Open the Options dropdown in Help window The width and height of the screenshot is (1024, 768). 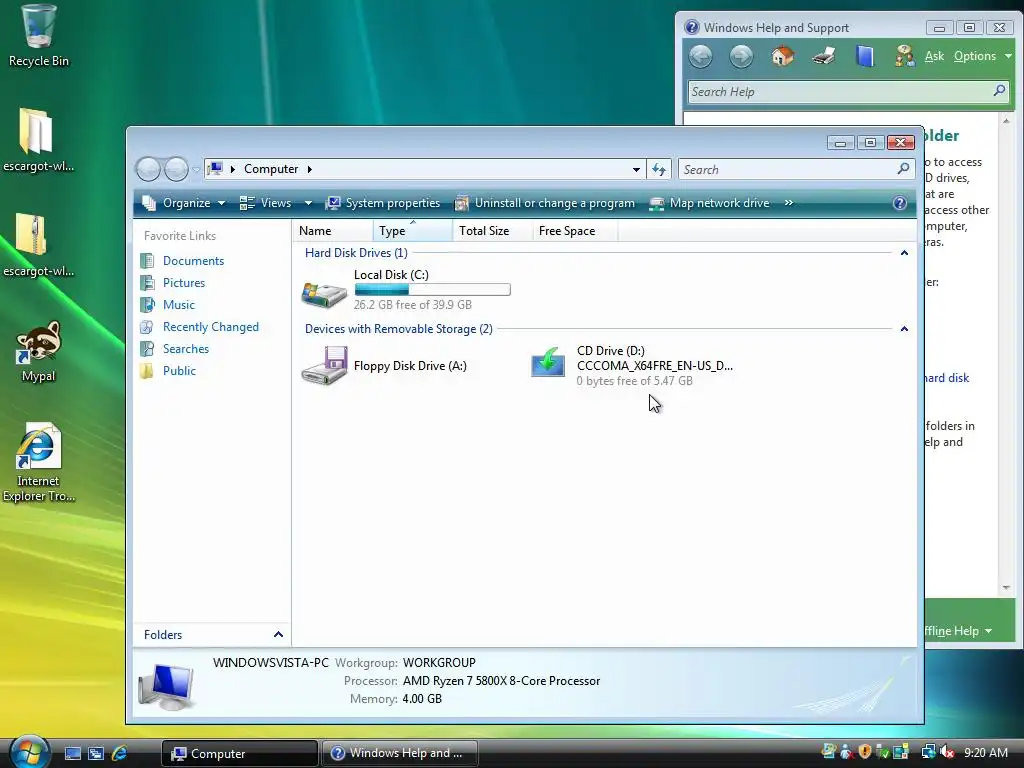pos(982,56)
